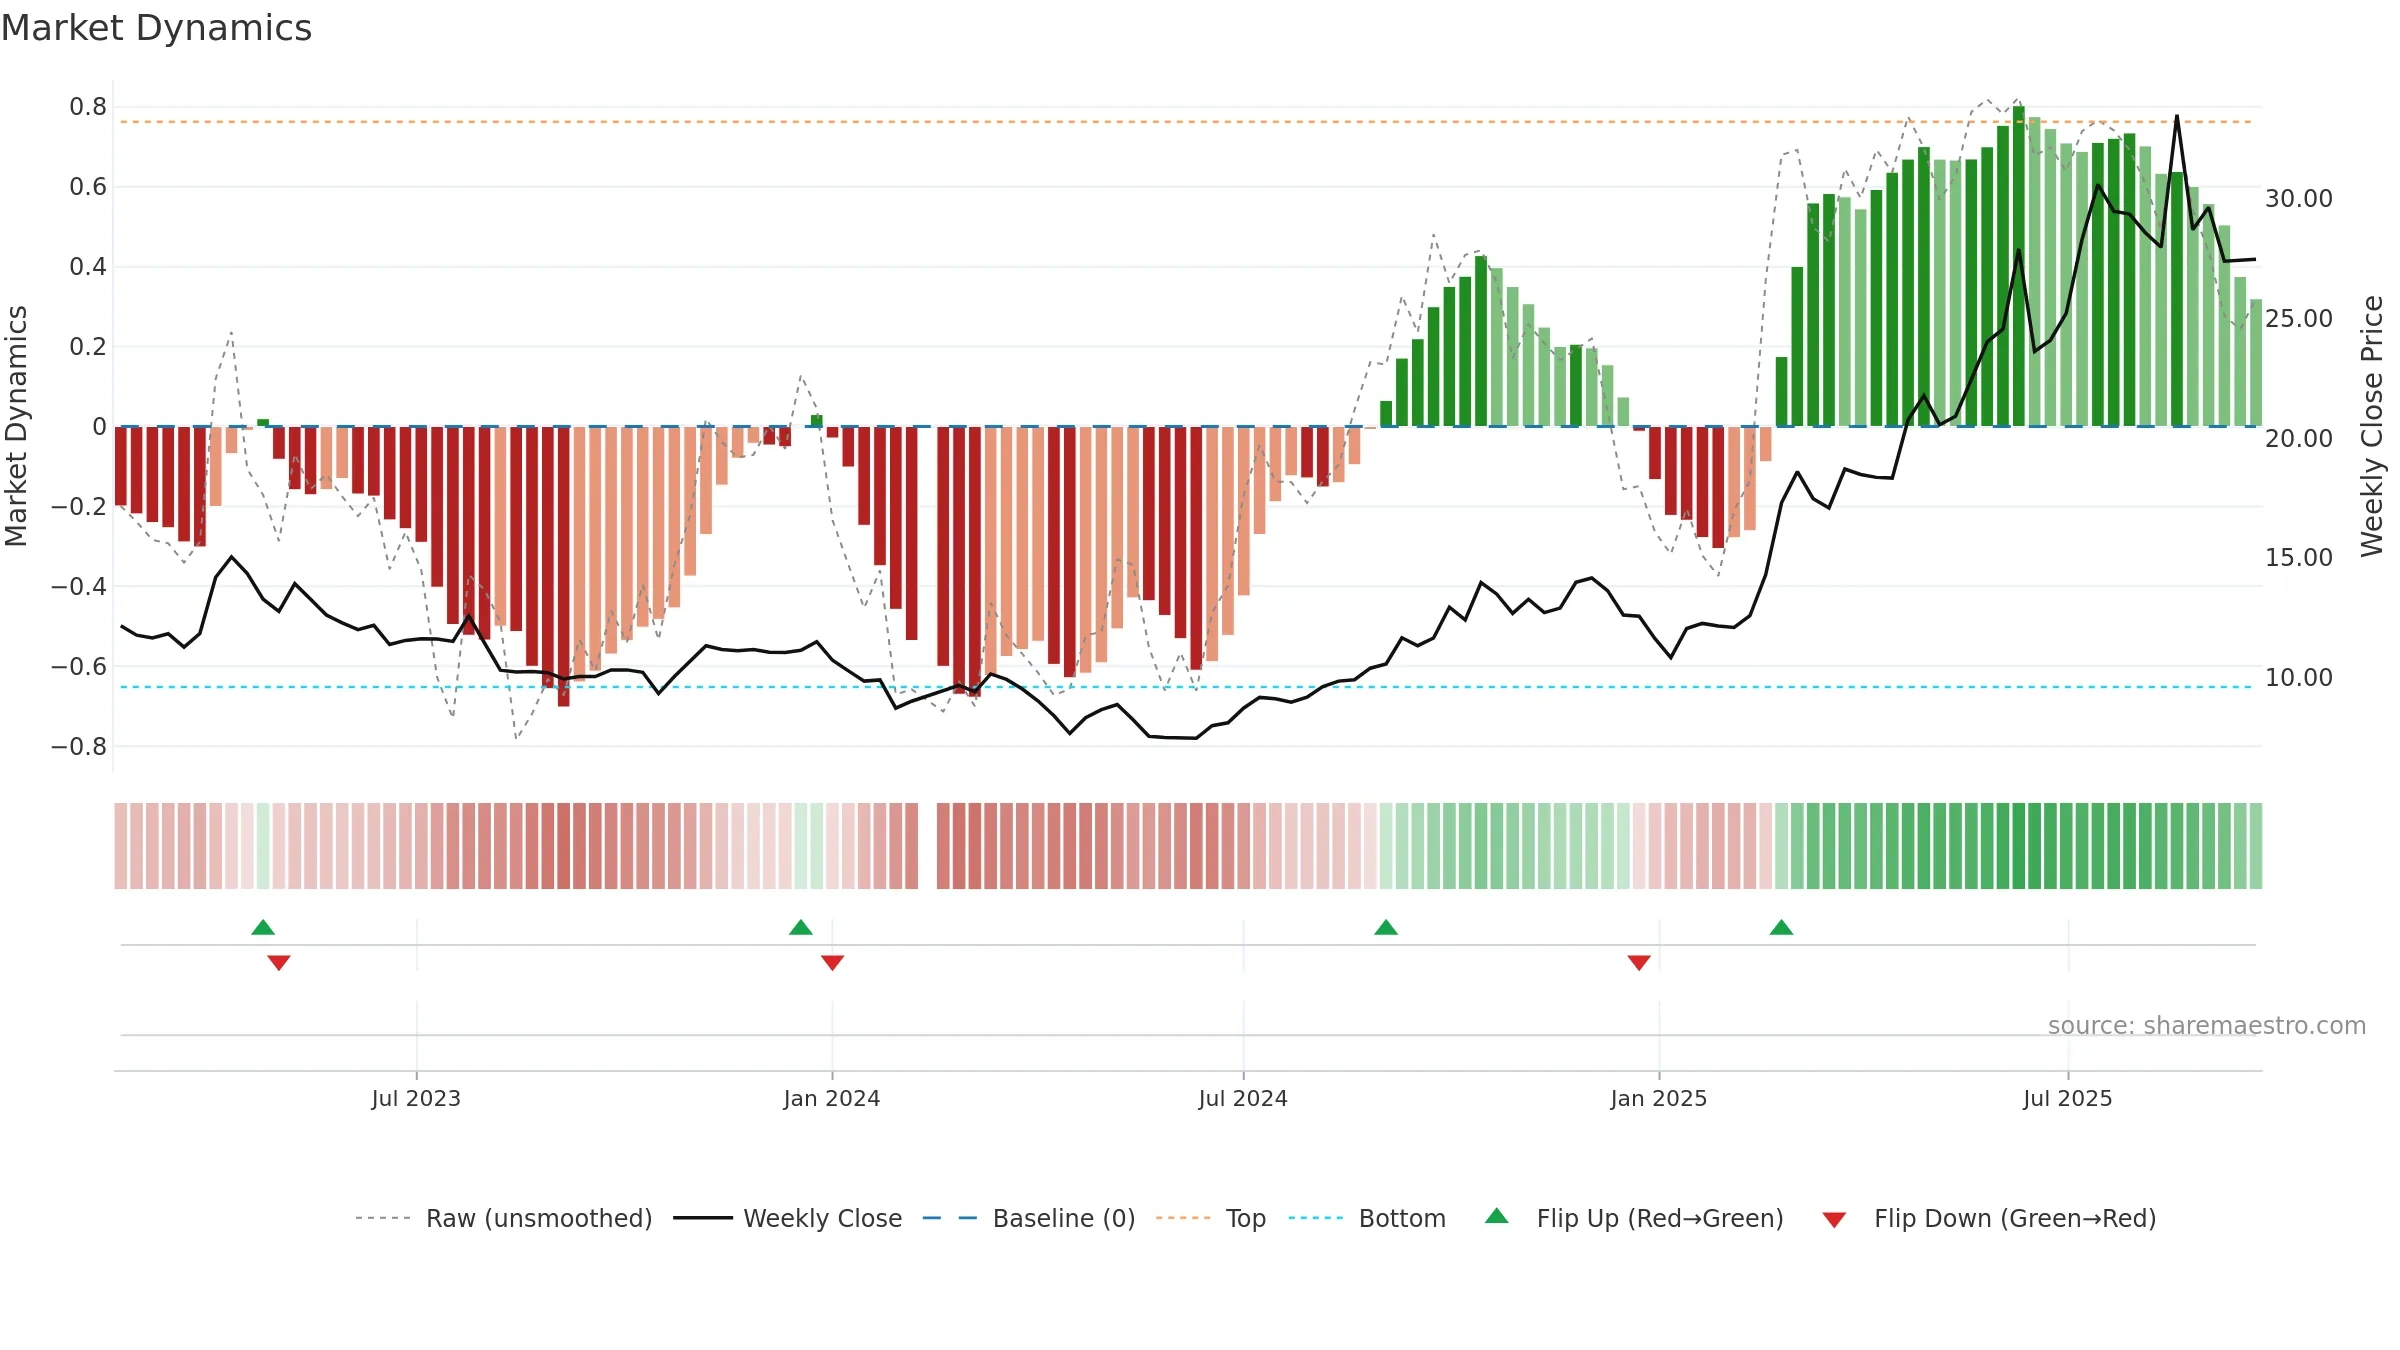Click the Market Dynamics chart title

(156, 28)
